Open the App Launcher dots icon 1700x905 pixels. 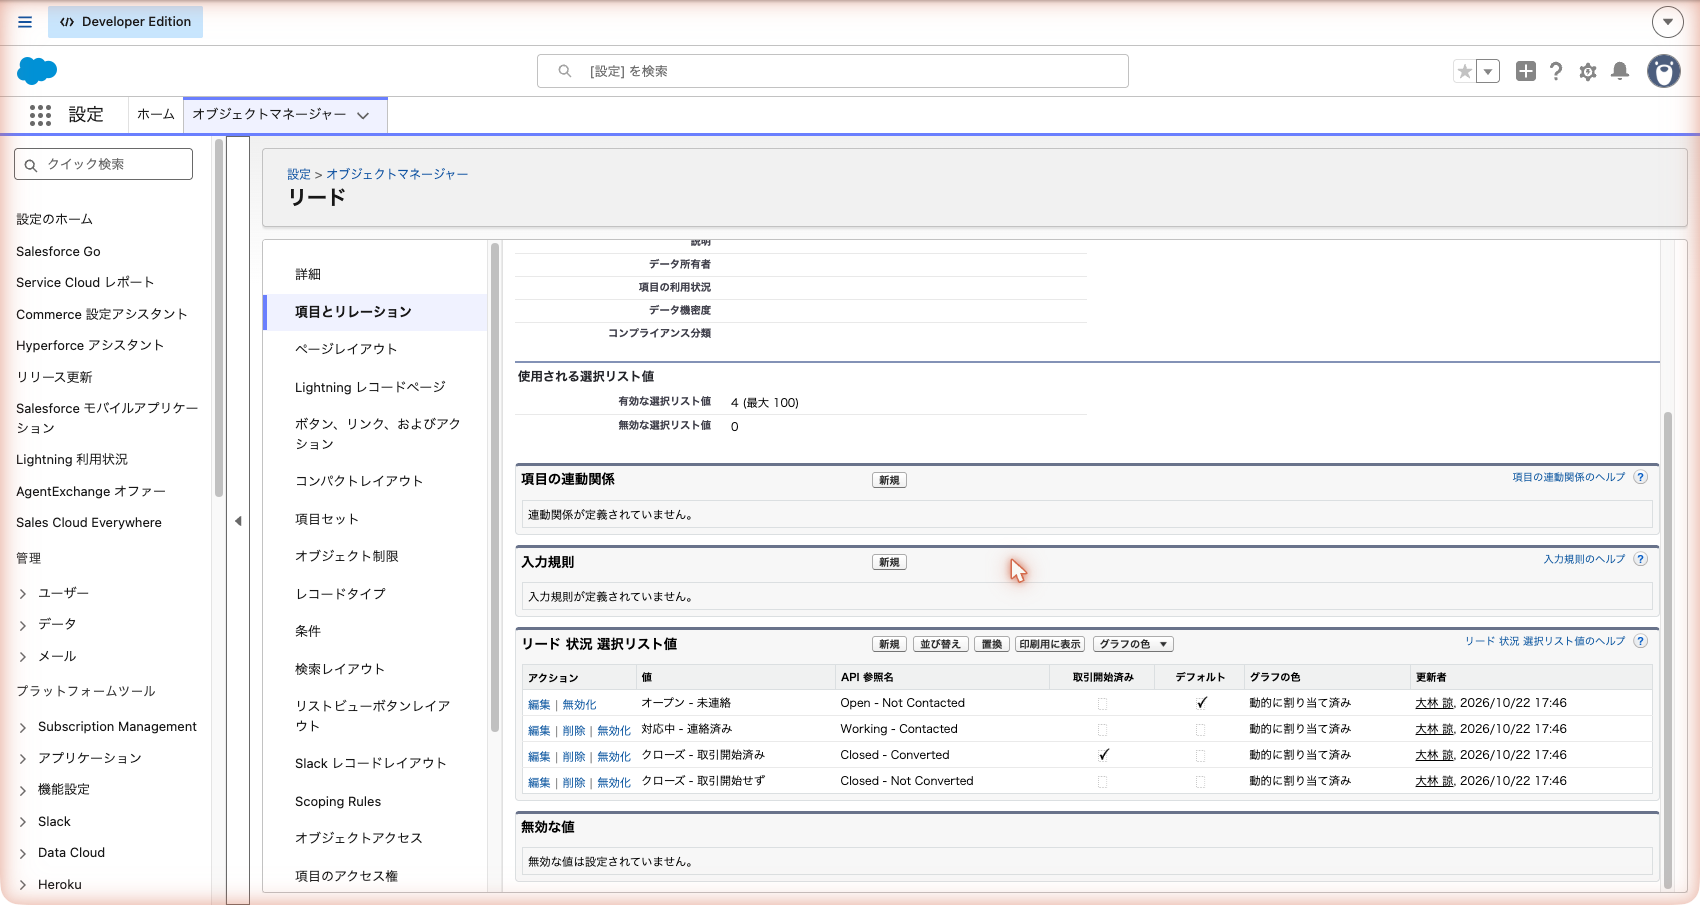coord(40,115)
